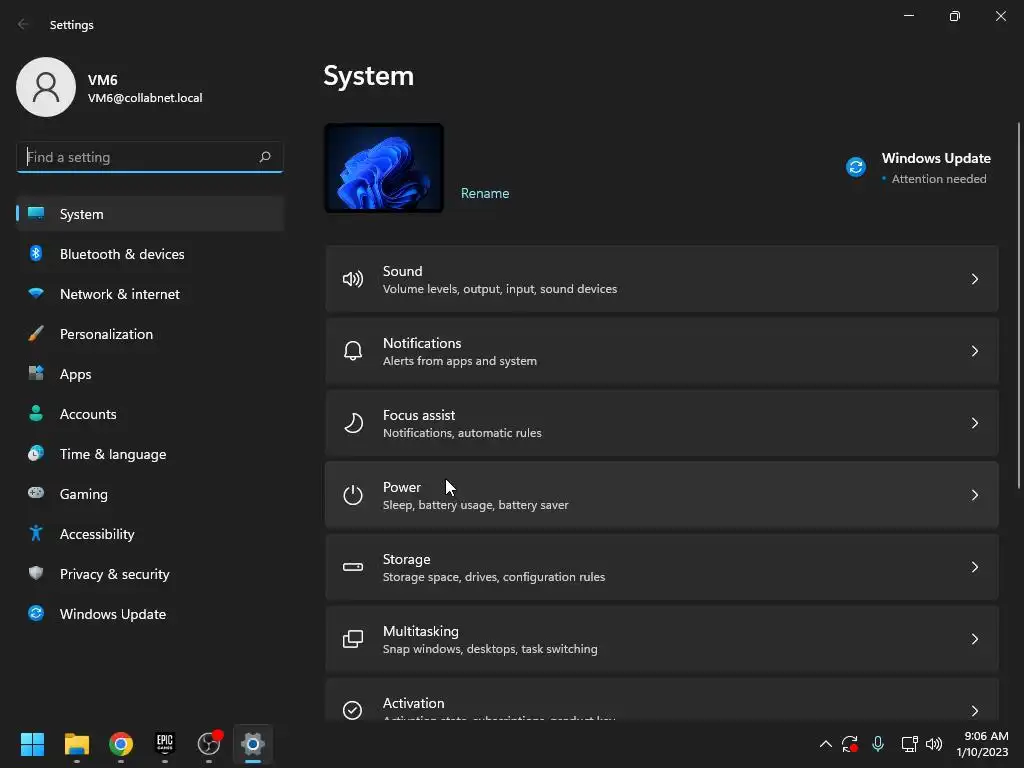The width and height of the screenshot is (1024, 768).
Task: Click the taskbar clock and date
Action: [x=982, y=744]
